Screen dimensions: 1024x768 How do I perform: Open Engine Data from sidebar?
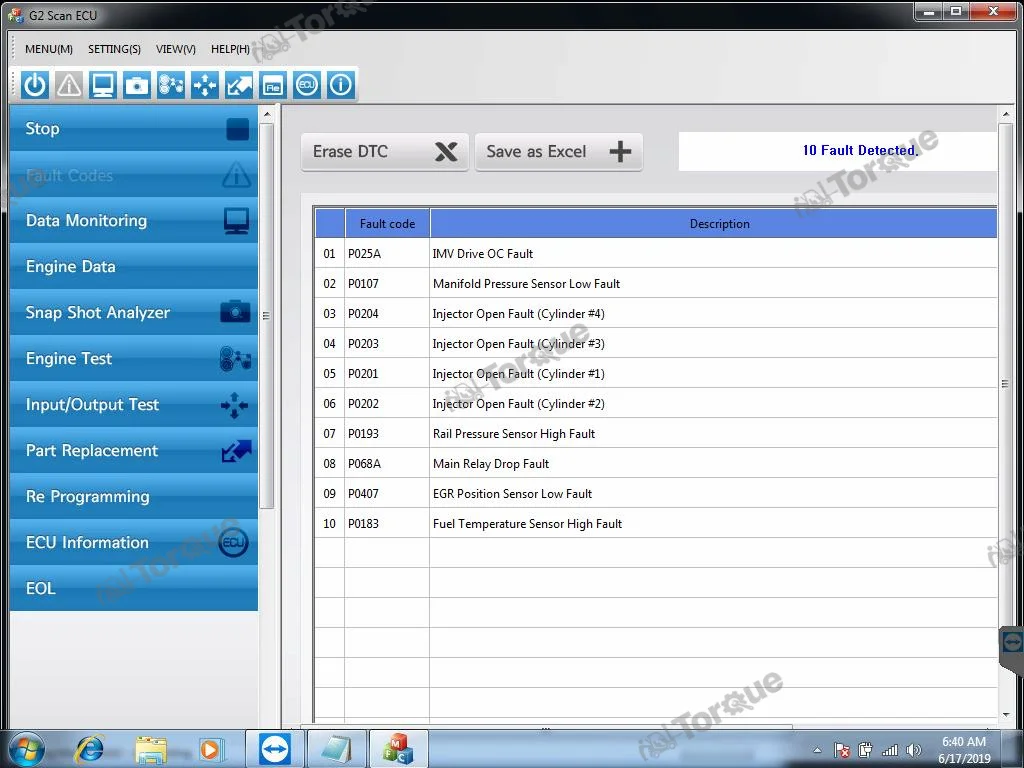(134, 266)
